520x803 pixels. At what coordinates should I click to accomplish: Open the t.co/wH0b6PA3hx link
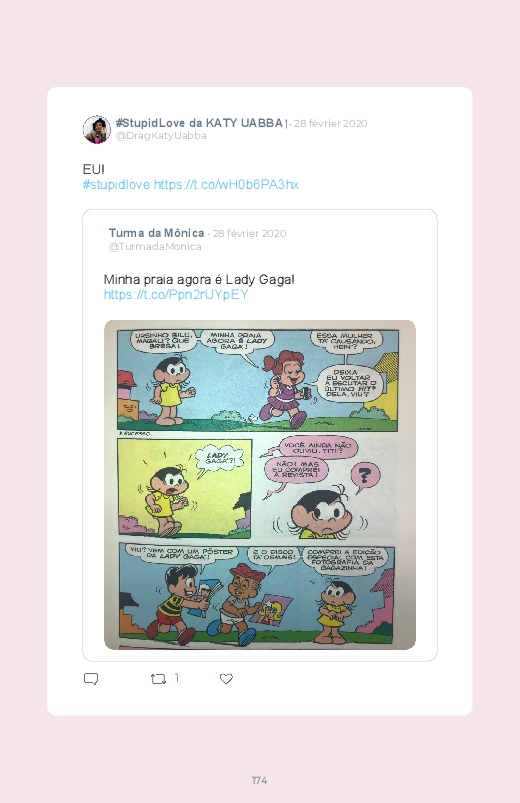(x=226, y=184)
